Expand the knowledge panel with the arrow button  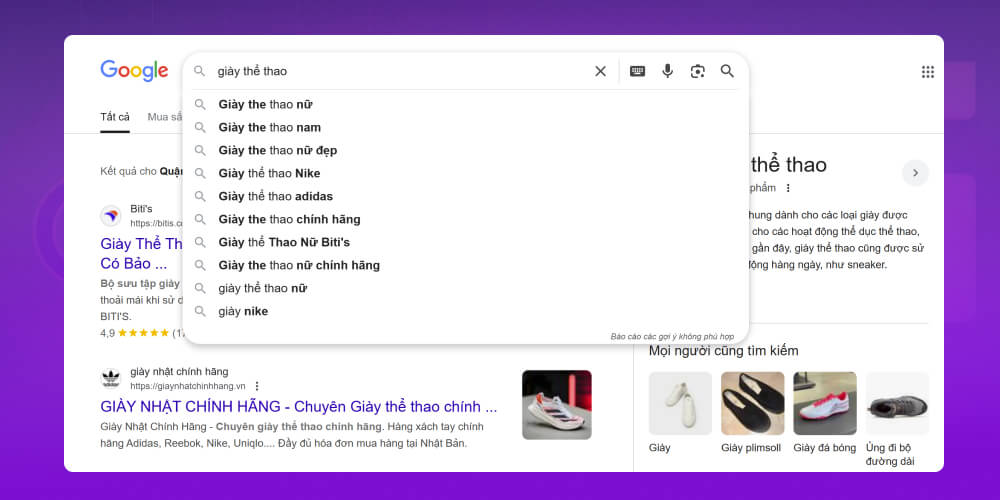tap(914, 173)
